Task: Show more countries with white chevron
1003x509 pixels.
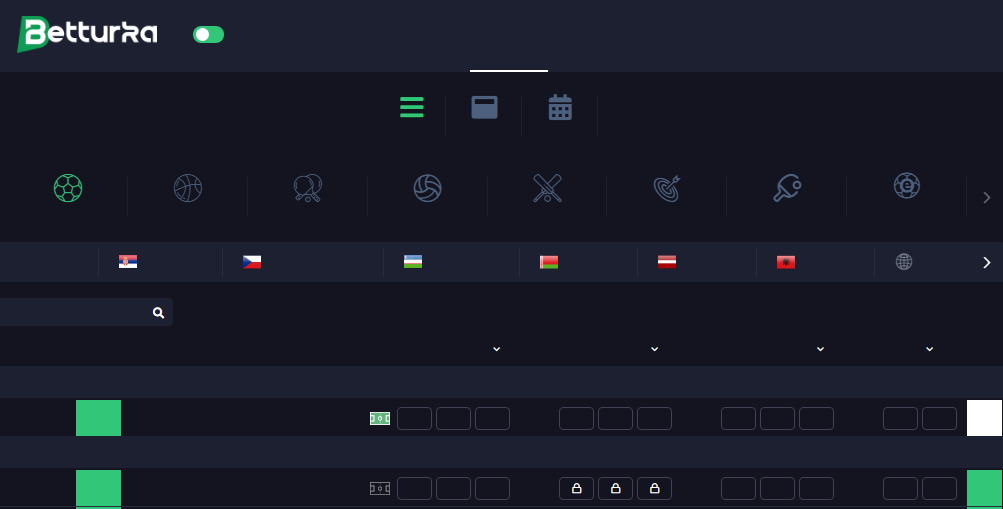Action: (986, 262)
